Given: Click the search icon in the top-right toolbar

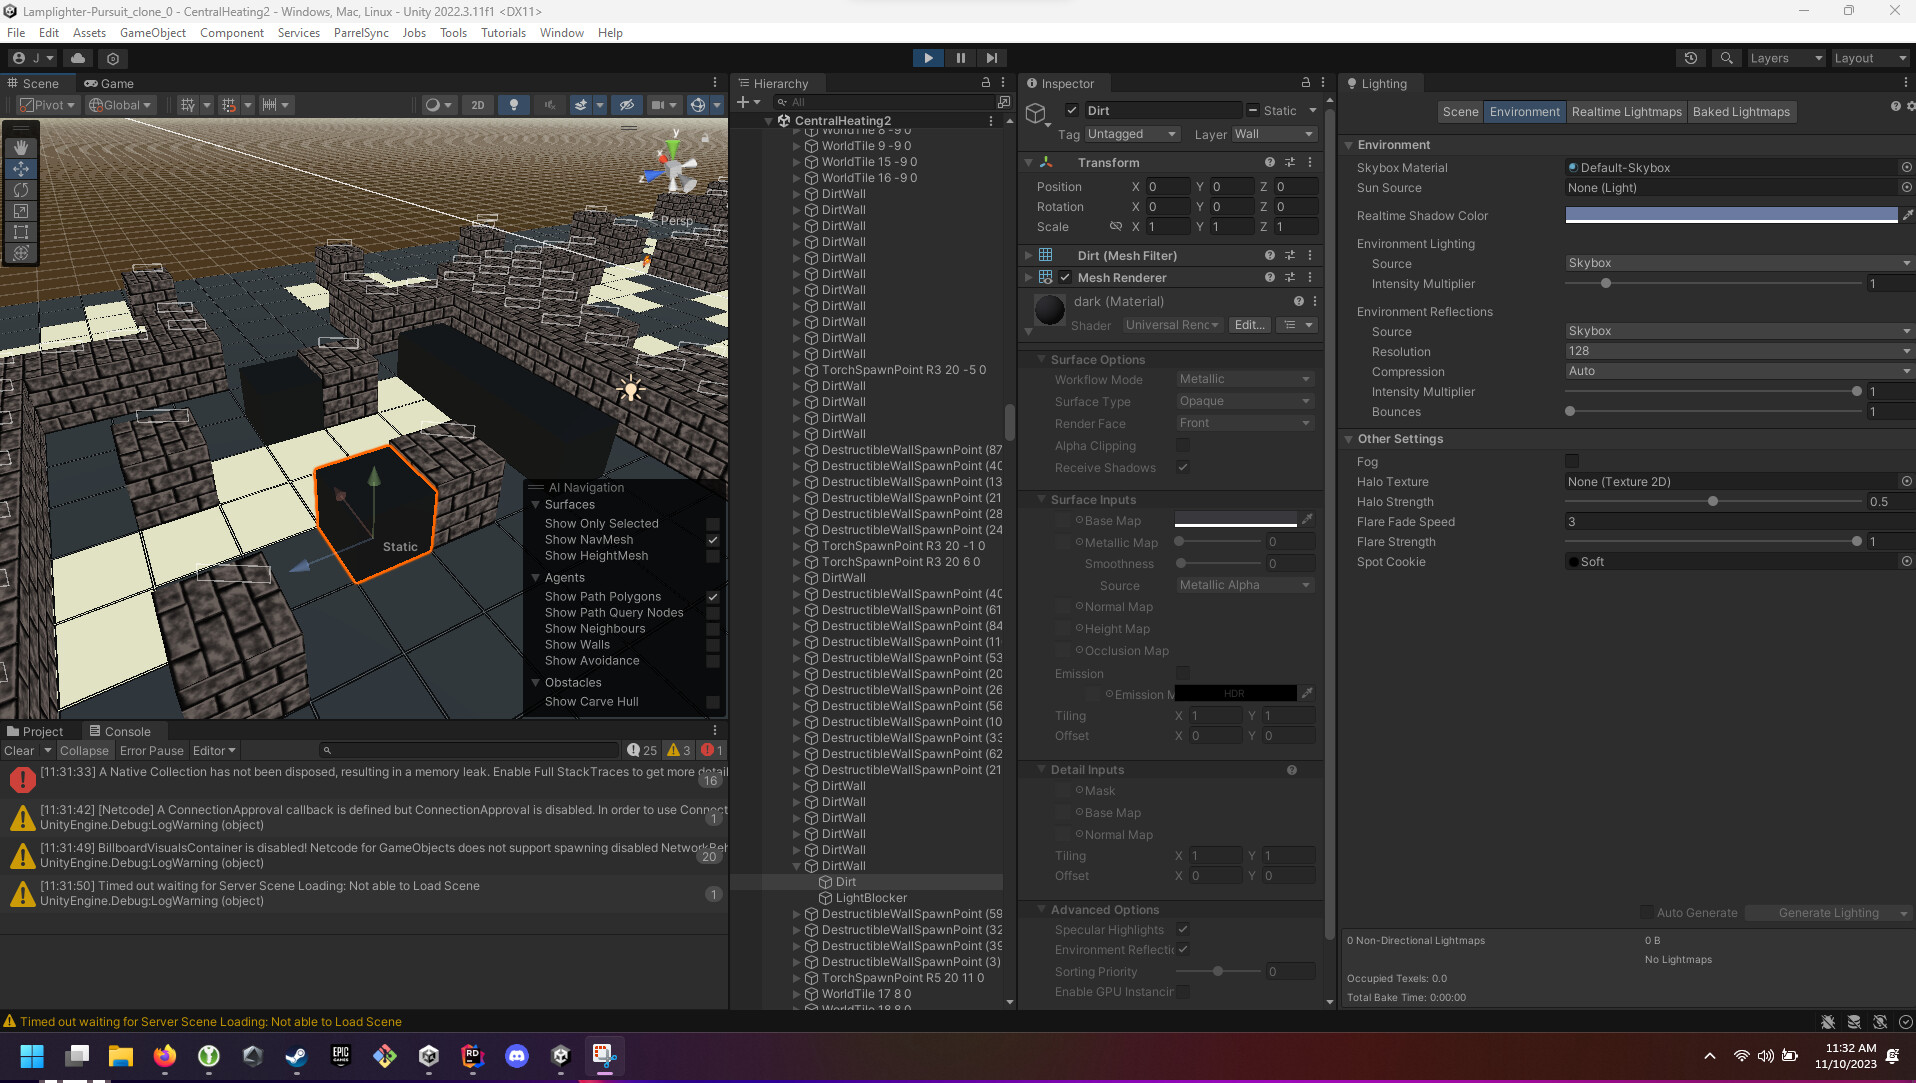Looking at the screenshot, I should (1725, 57).
